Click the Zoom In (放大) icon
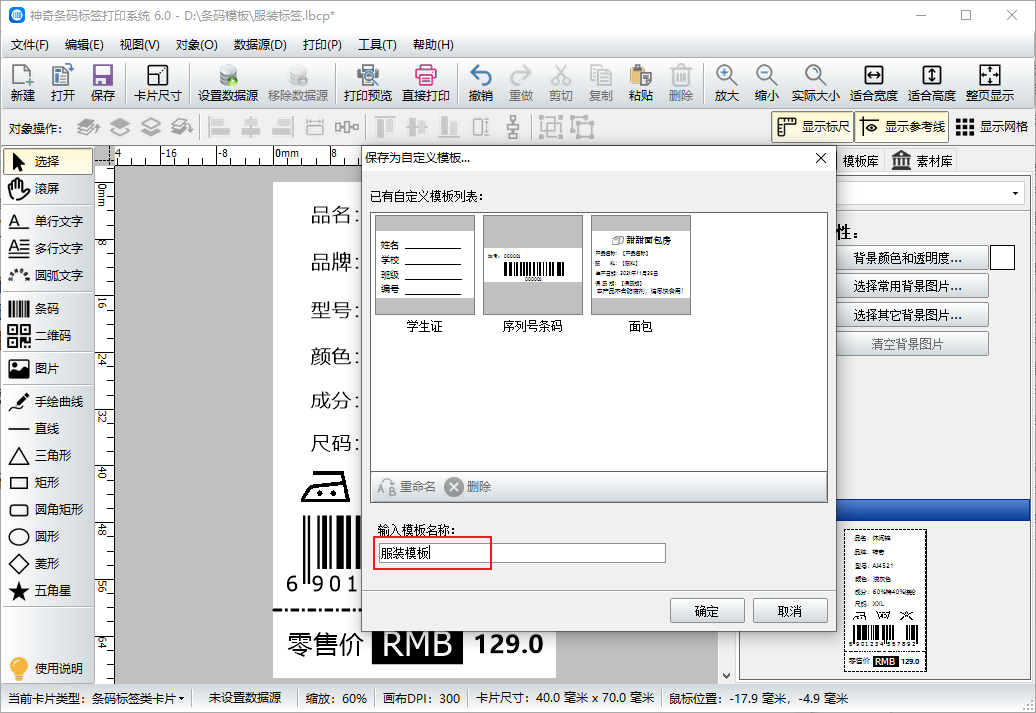The height and width of the screenshot is (713, 1036). (x=726, y=83)
